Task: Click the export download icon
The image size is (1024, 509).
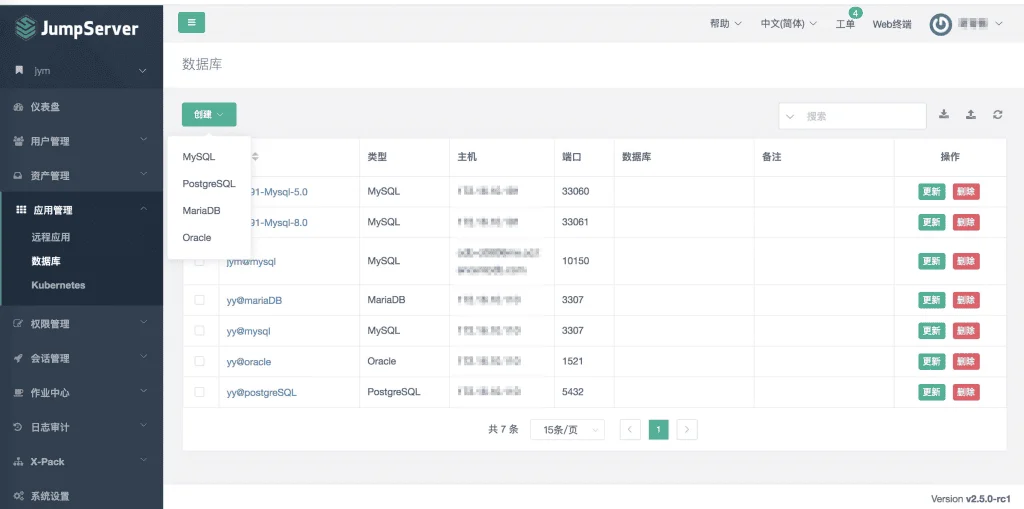Action: coord(944,114)
